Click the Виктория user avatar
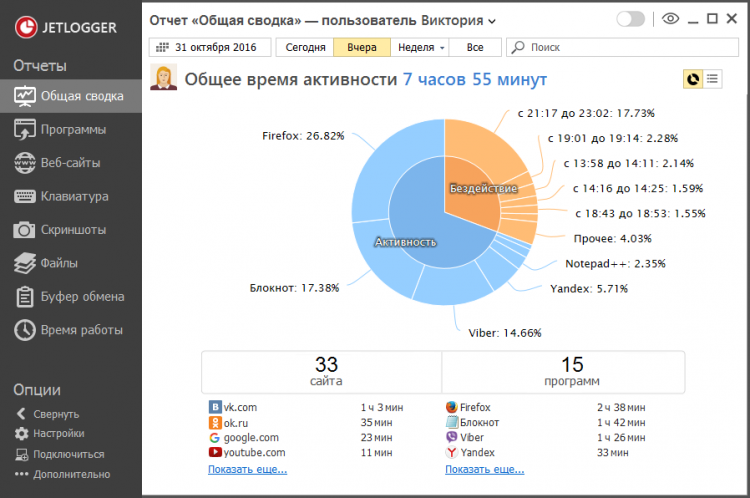Viewport: 750px width, 498px height. (x=164, y=77)
